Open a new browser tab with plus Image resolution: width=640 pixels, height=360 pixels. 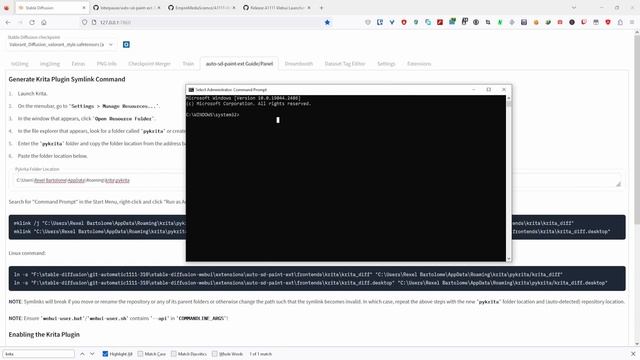click(x=321, y=8)
